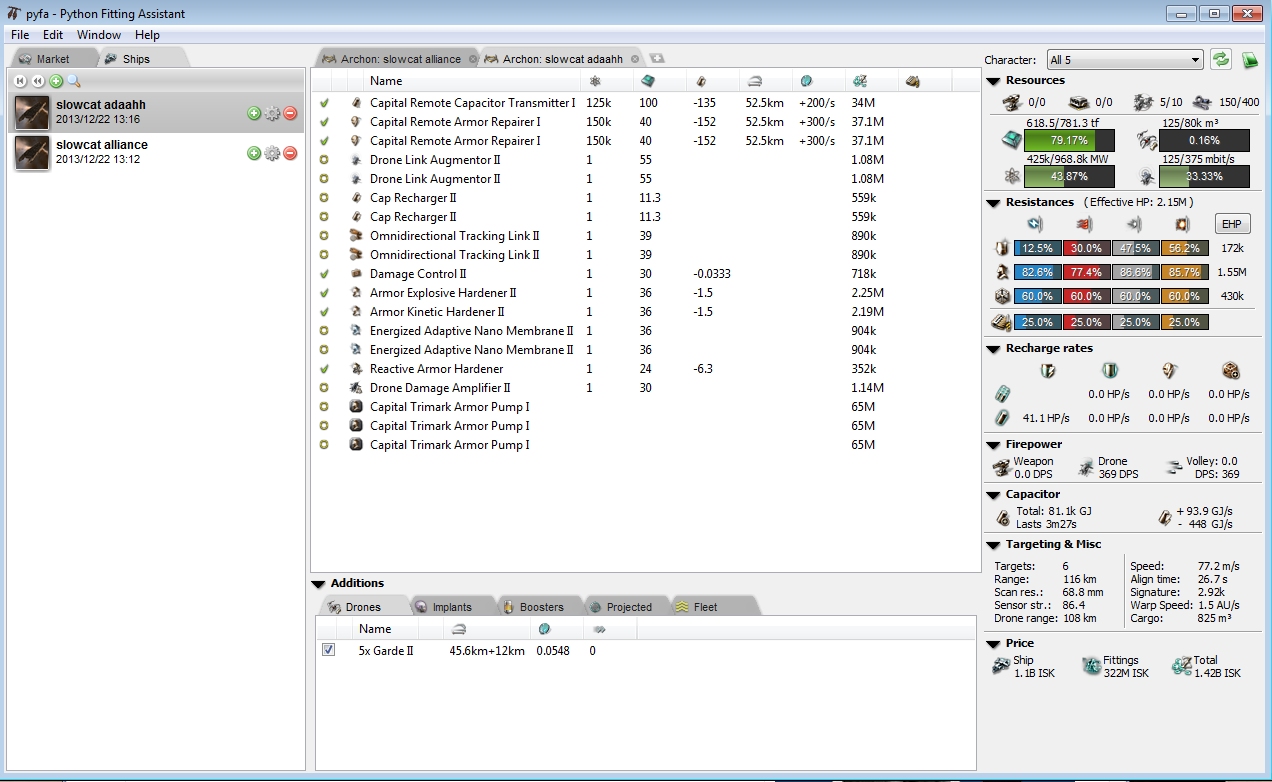Click the launcher hardpoints icon in Resources
1272x782 pixels.
[1078, 102]
